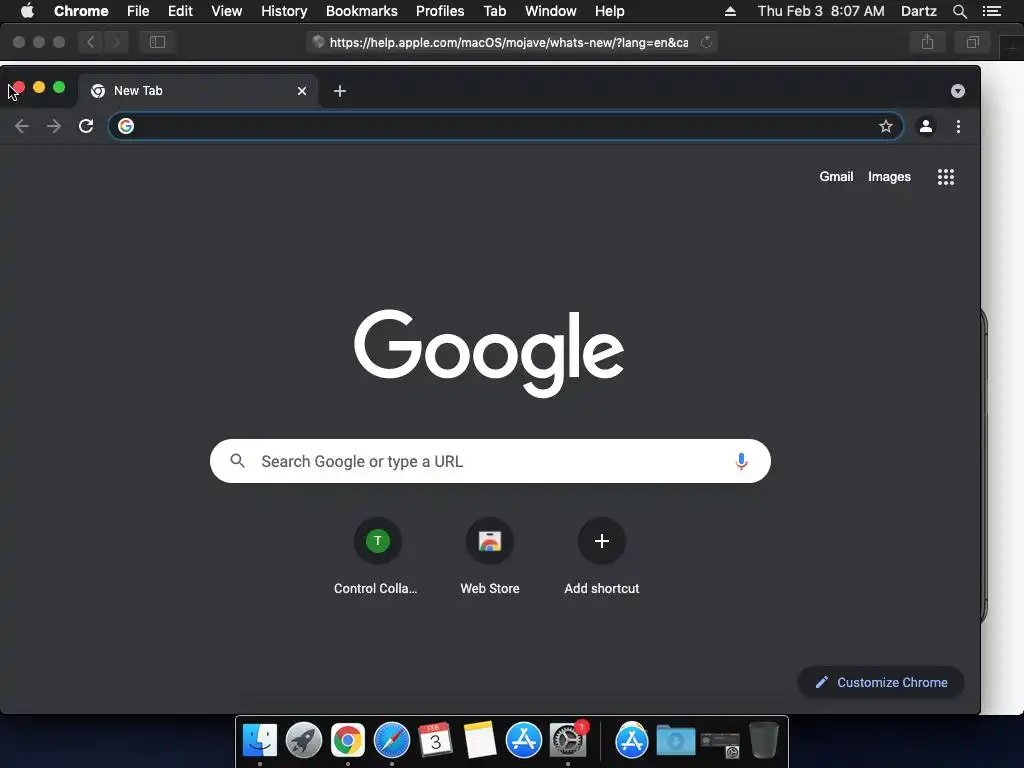The image size is (1024, 768).
Task: Open Calendar from the Dock
Action: pyautogui.click(x=436, y=740)
